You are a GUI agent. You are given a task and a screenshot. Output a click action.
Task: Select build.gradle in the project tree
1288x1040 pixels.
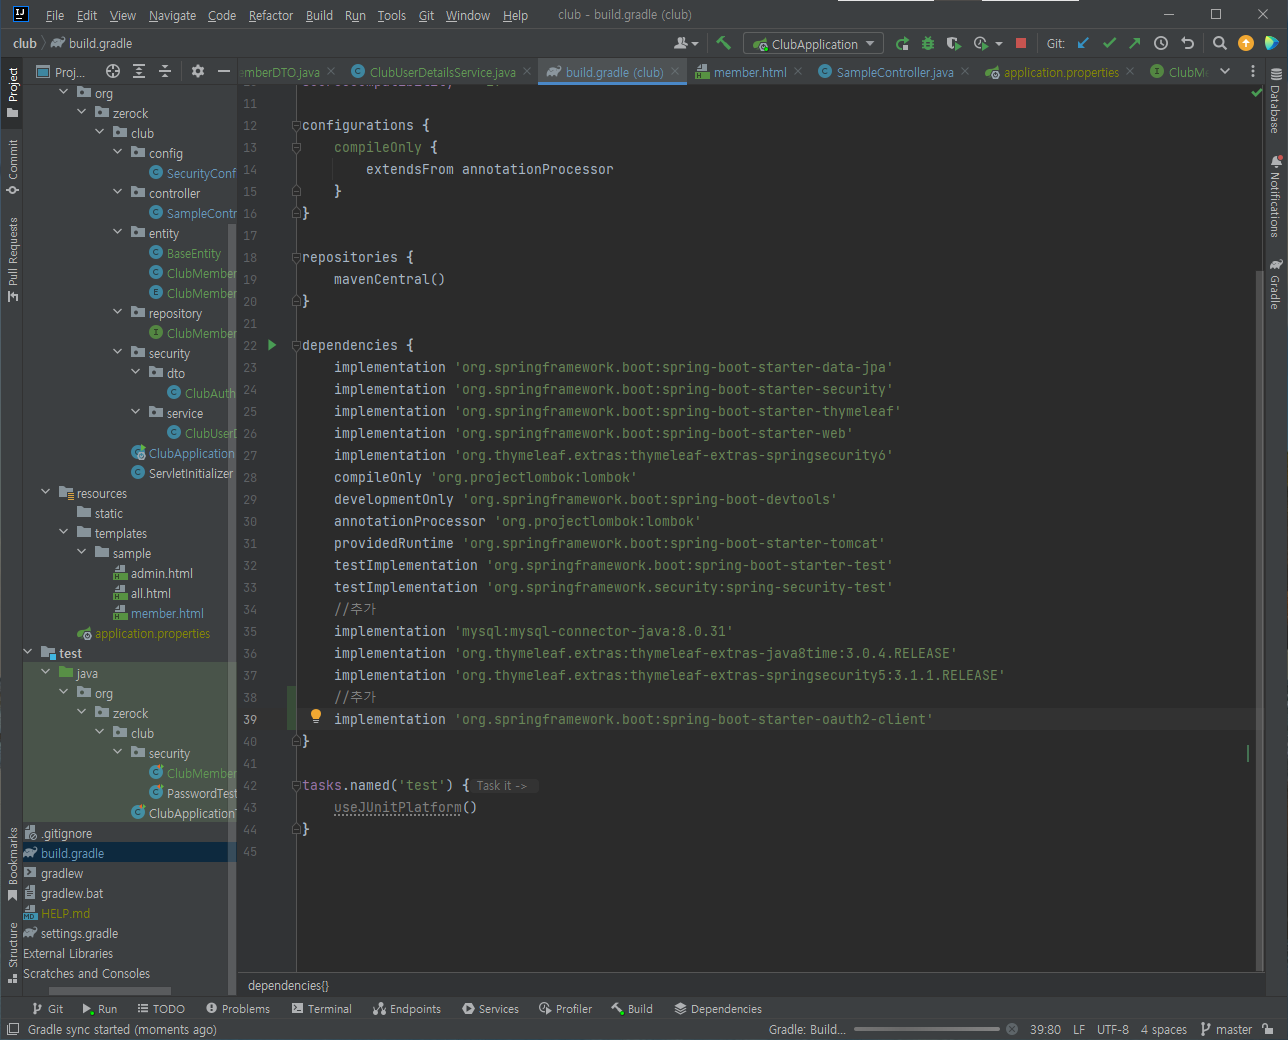72,853
